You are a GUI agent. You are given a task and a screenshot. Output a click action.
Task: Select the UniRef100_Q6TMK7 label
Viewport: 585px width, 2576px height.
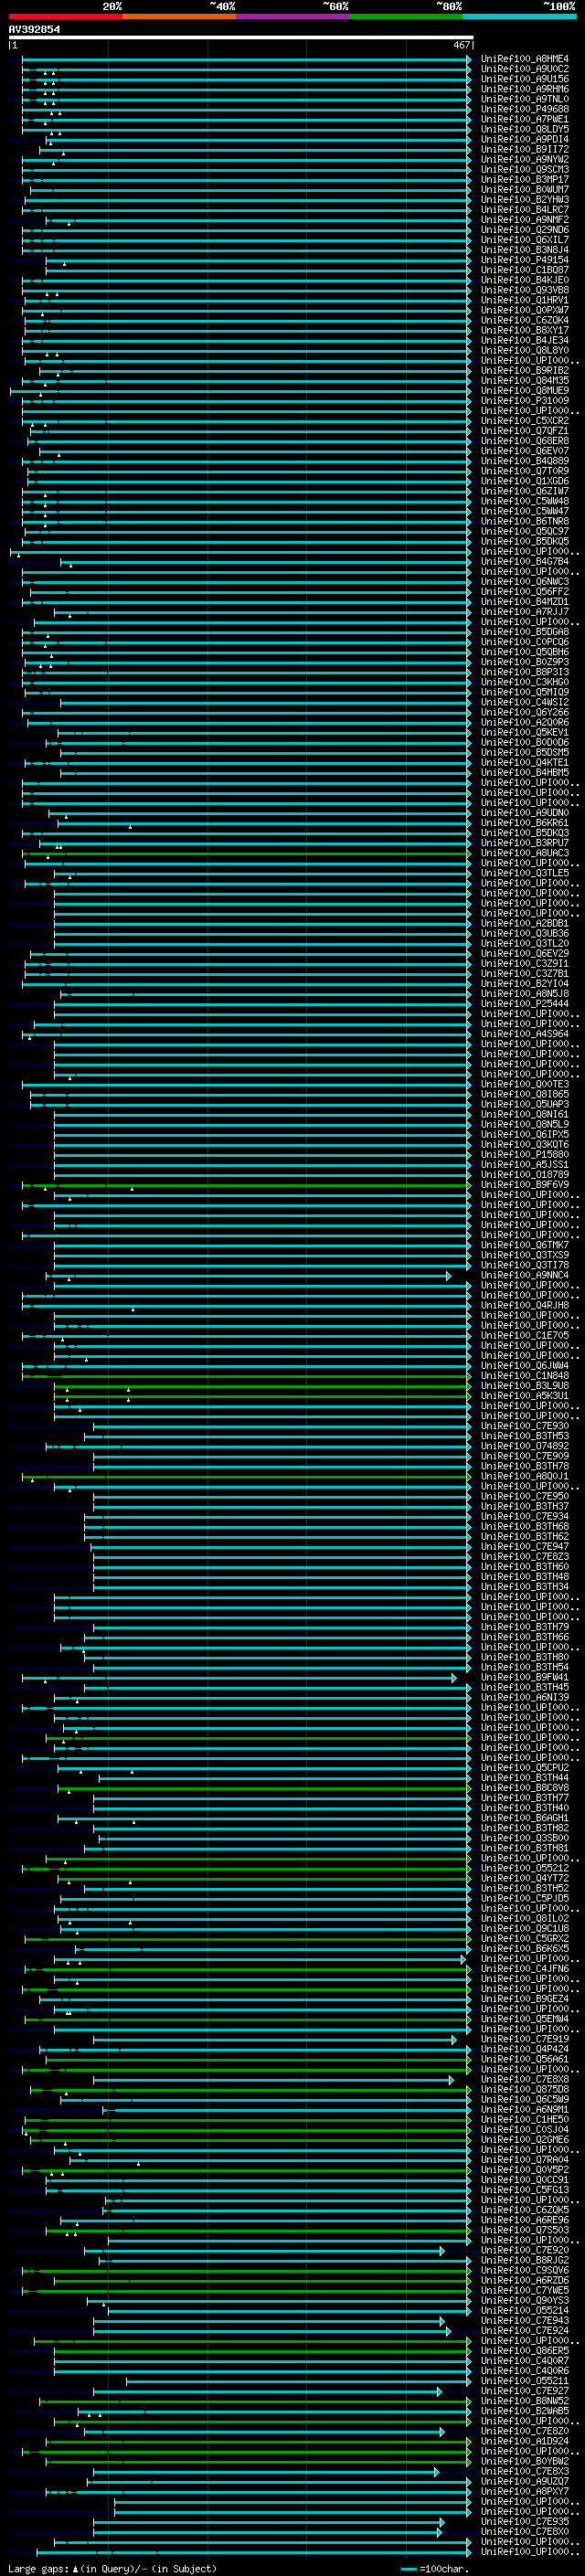click(x=525, y=1245)
